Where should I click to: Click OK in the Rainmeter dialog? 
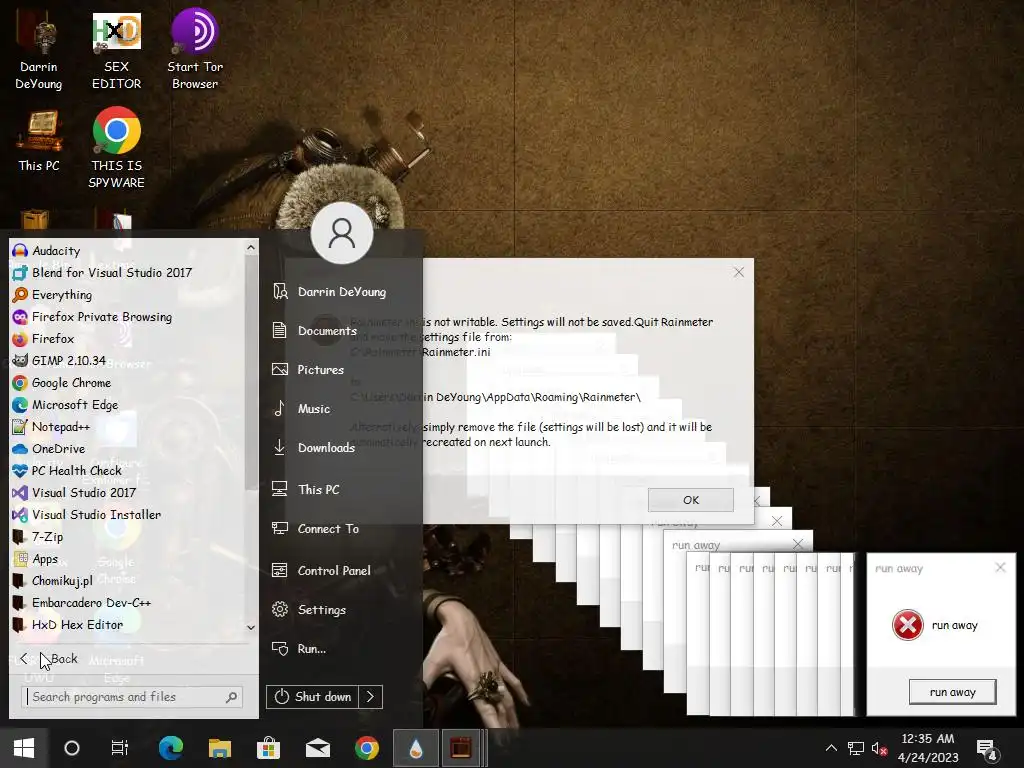pyautogui.click(x=691, y=500)
